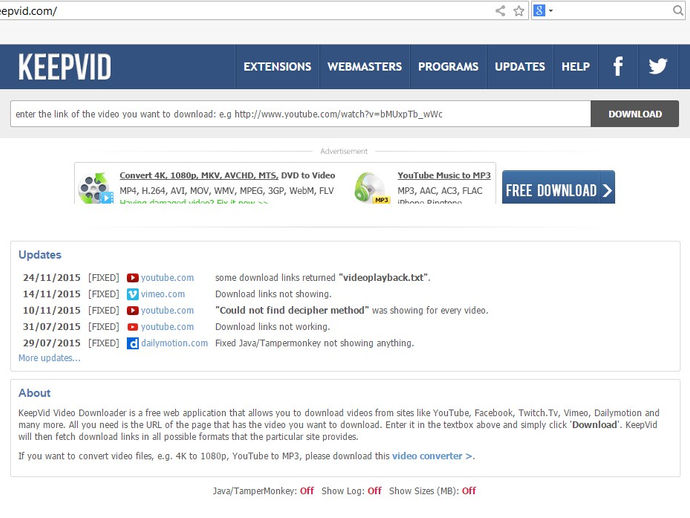Open the Webmasters menu item
Viewport: 690px width, 518px height.
tap(364, 66)
